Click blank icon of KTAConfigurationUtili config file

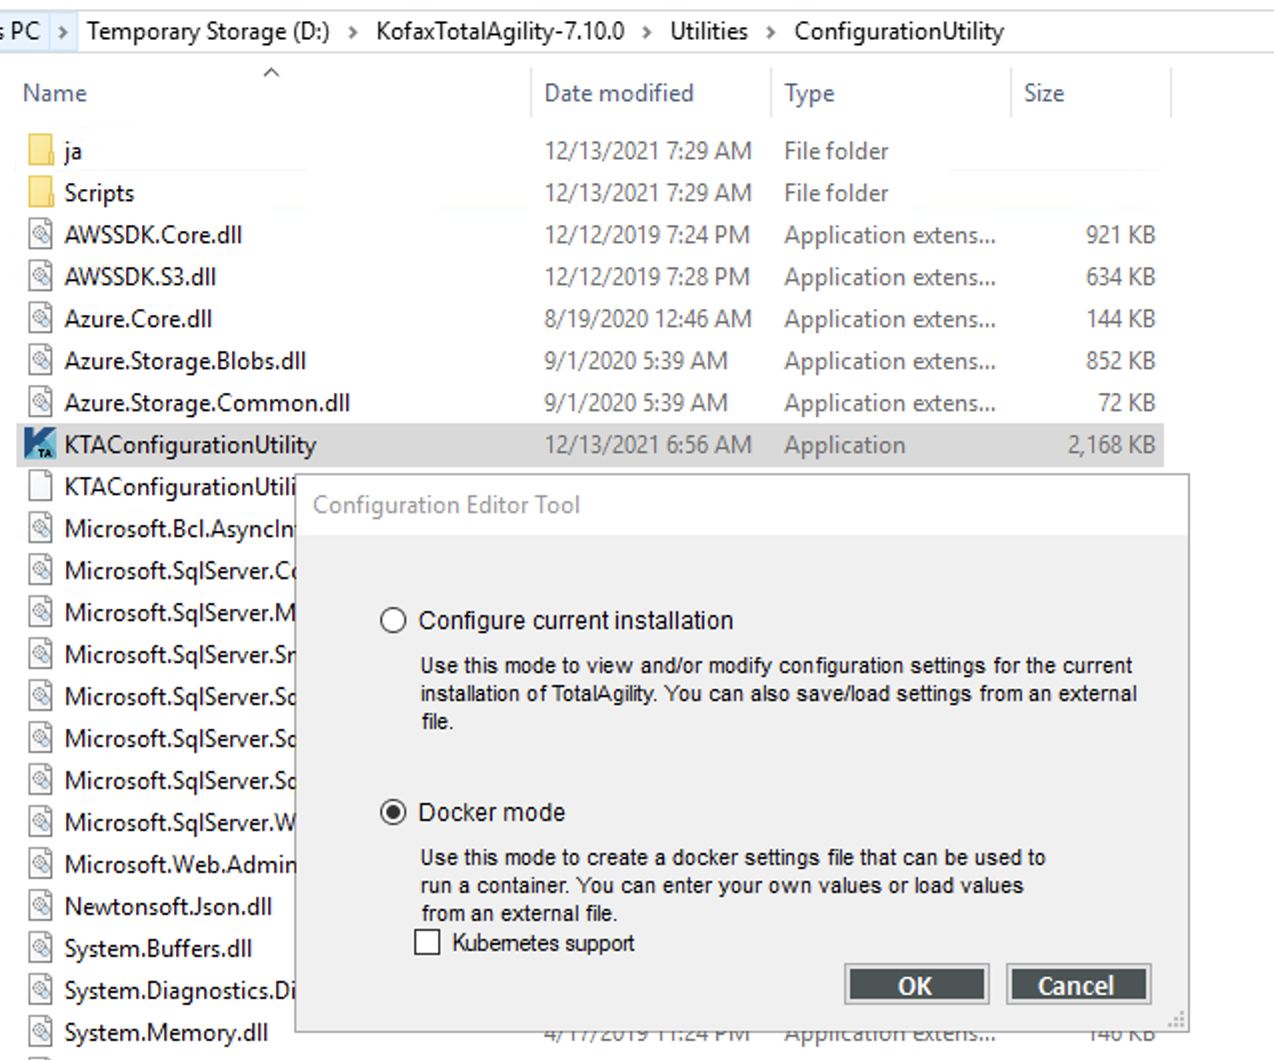coord(40,486)
